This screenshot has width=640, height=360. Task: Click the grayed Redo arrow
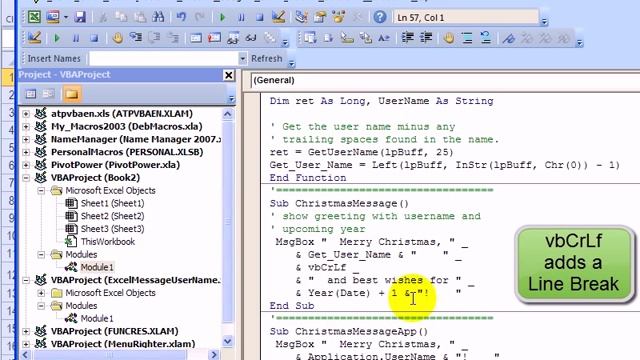(200, 17)
